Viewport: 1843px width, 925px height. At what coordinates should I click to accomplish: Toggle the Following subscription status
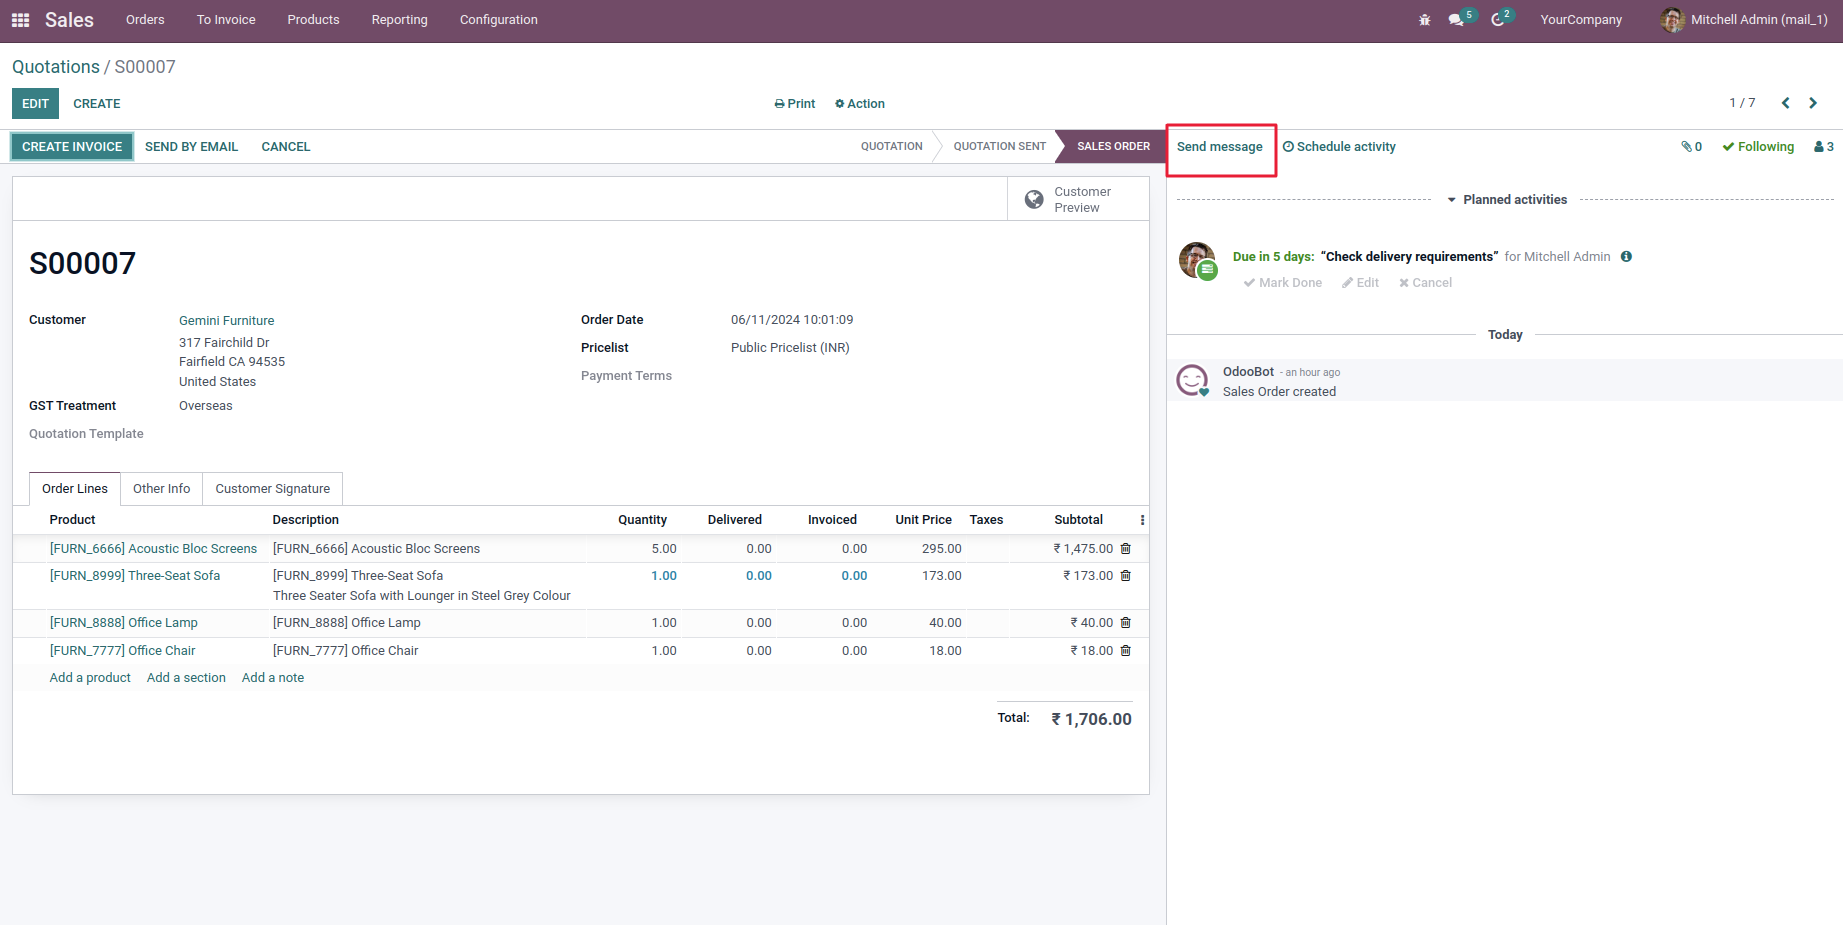click(x=1758, y=147)
